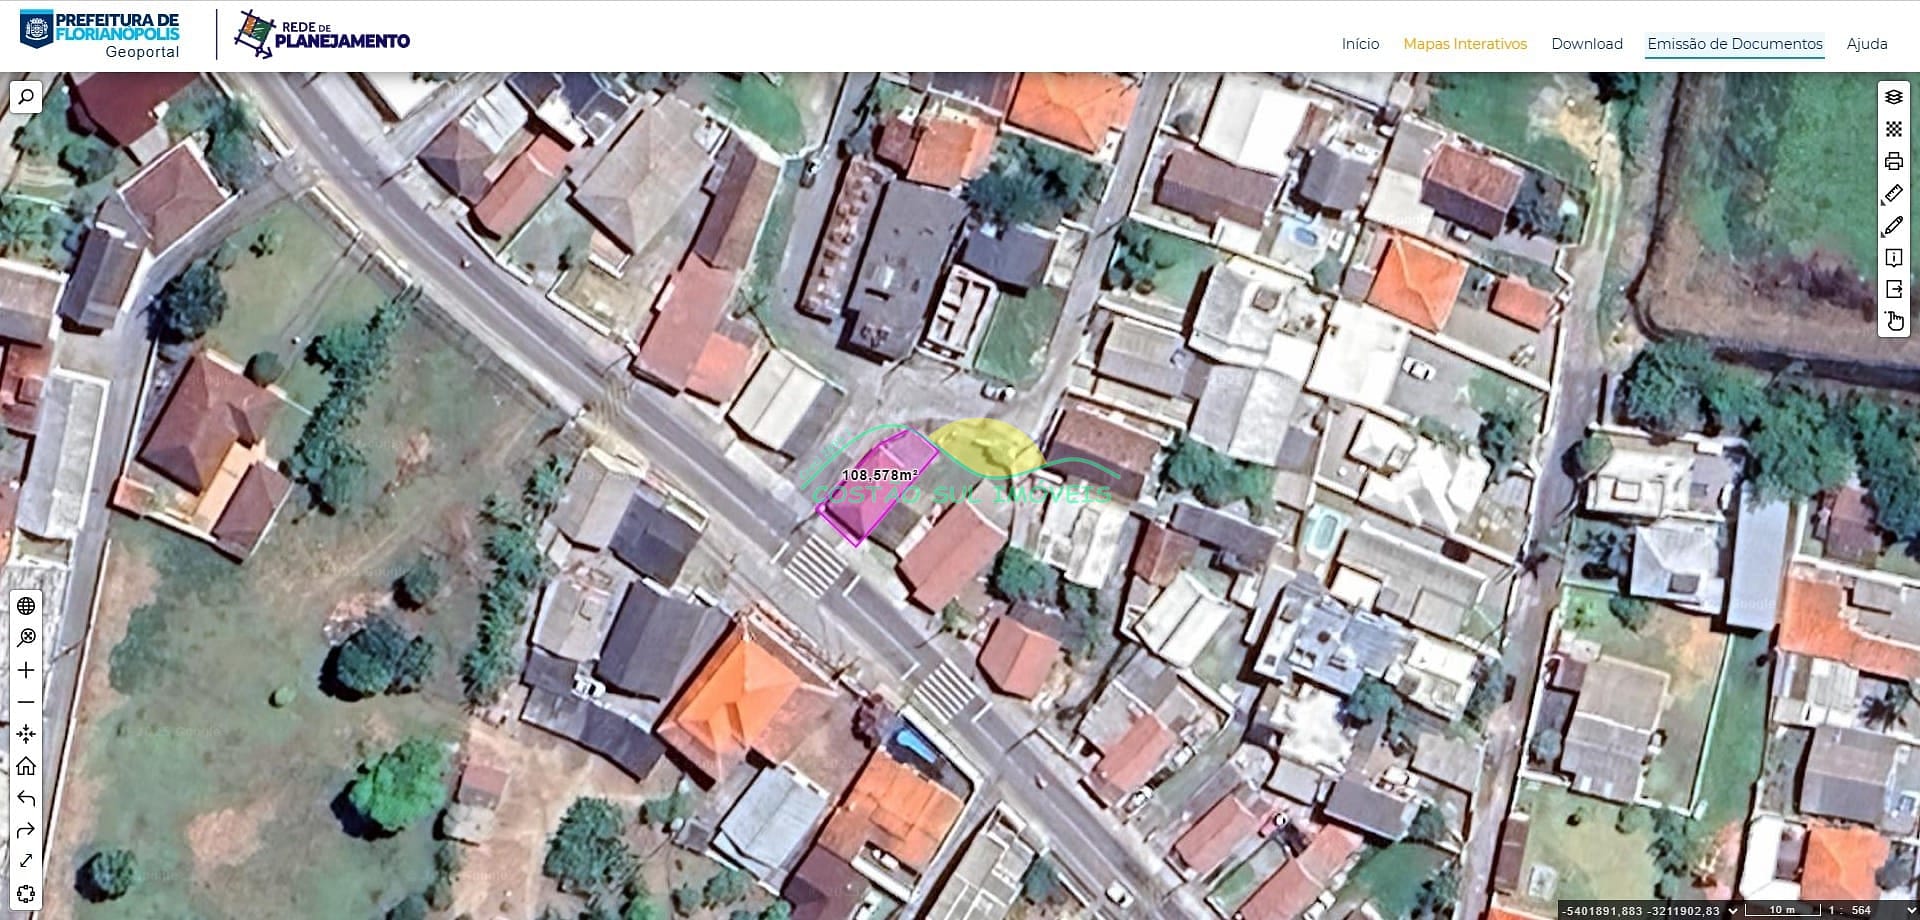Click the zoom out minus button
Screen dimensions: 1920x920
click(x=26, y=702)
